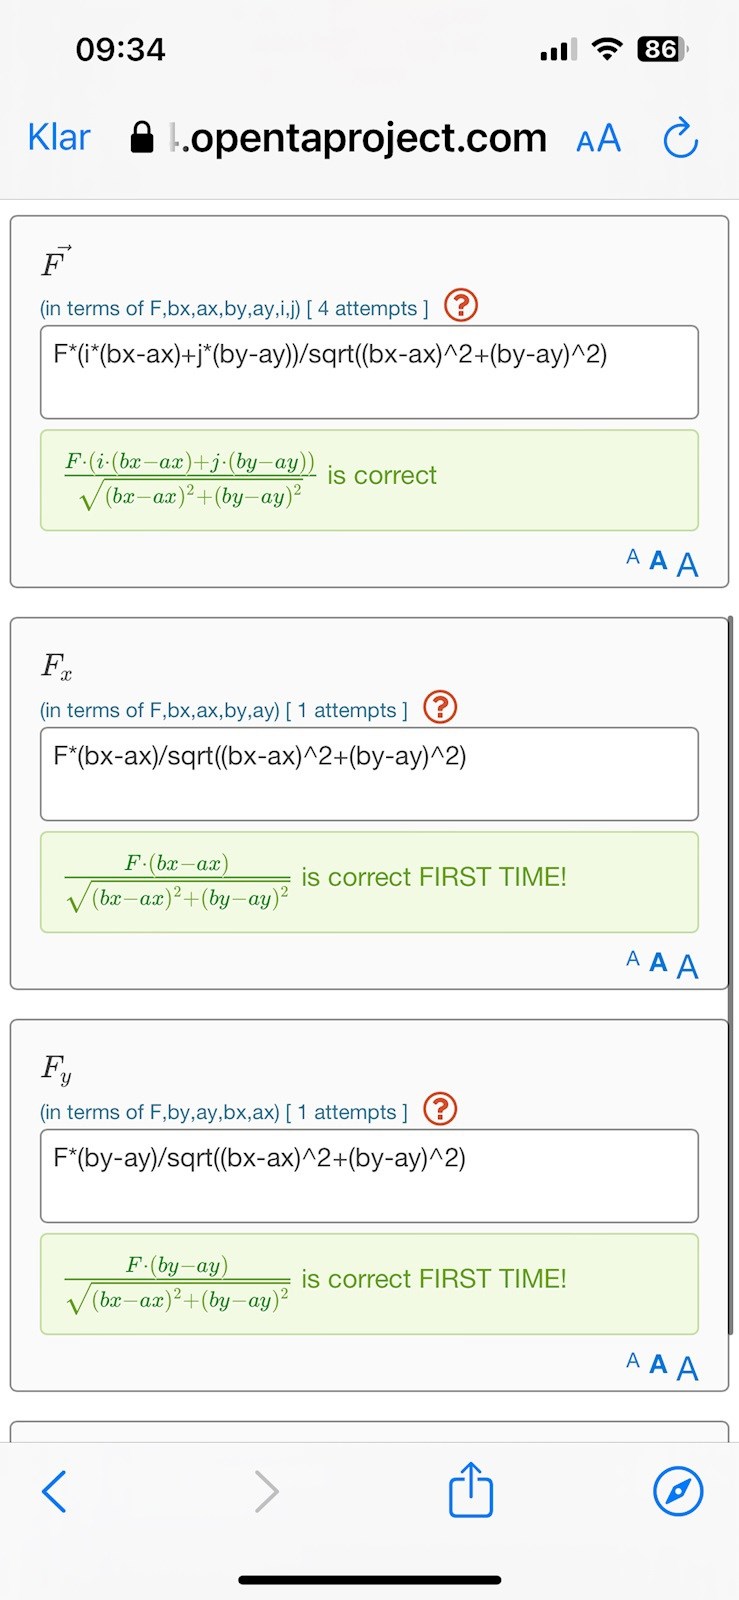The image size is (739, 1600).
Task: Open in Safari compass icon
Action: point(677,1491)
